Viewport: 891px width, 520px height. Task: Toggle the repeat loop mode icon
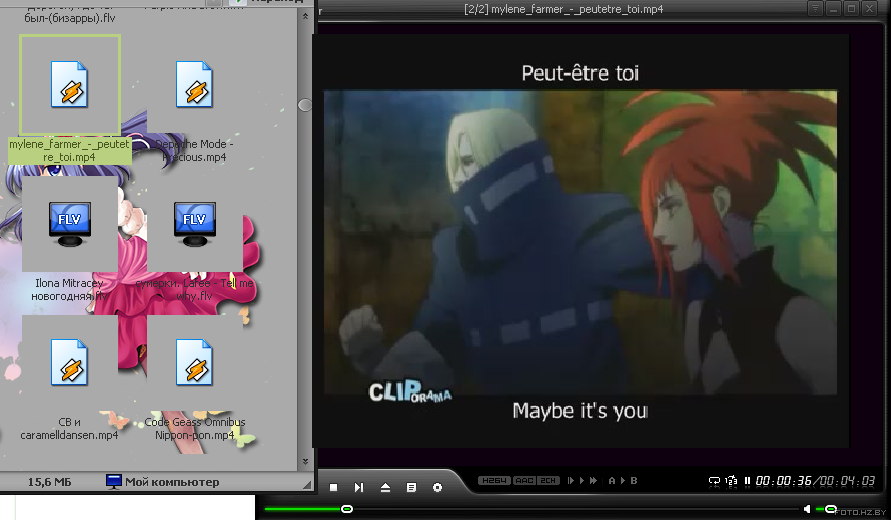click(x=714, y=481)
